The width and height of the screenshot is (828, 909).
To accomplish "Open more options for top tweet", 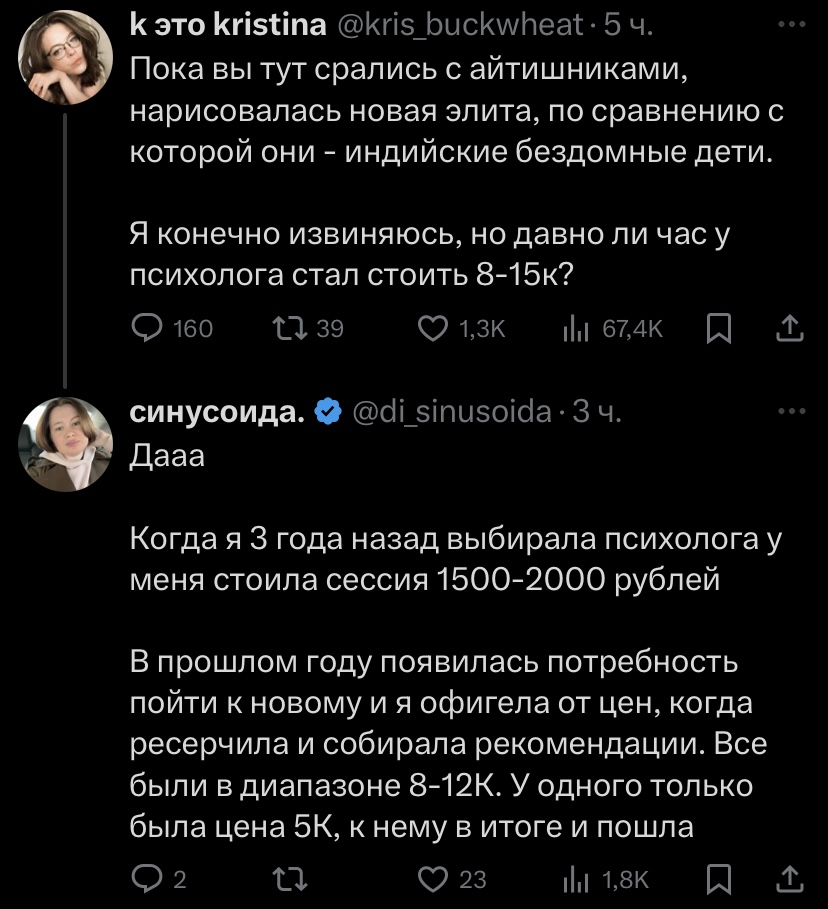I will click(x=790, y=24).
